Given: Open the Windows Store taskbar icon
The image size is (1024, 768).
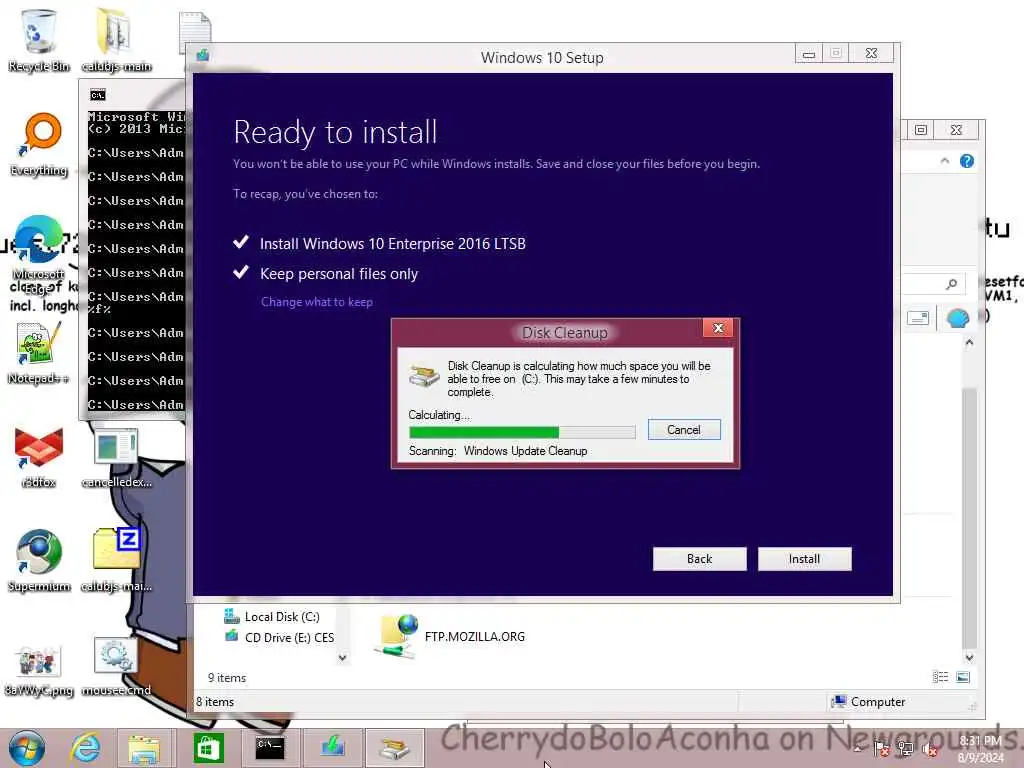Looking at the screenshot, I should (208, 748).
